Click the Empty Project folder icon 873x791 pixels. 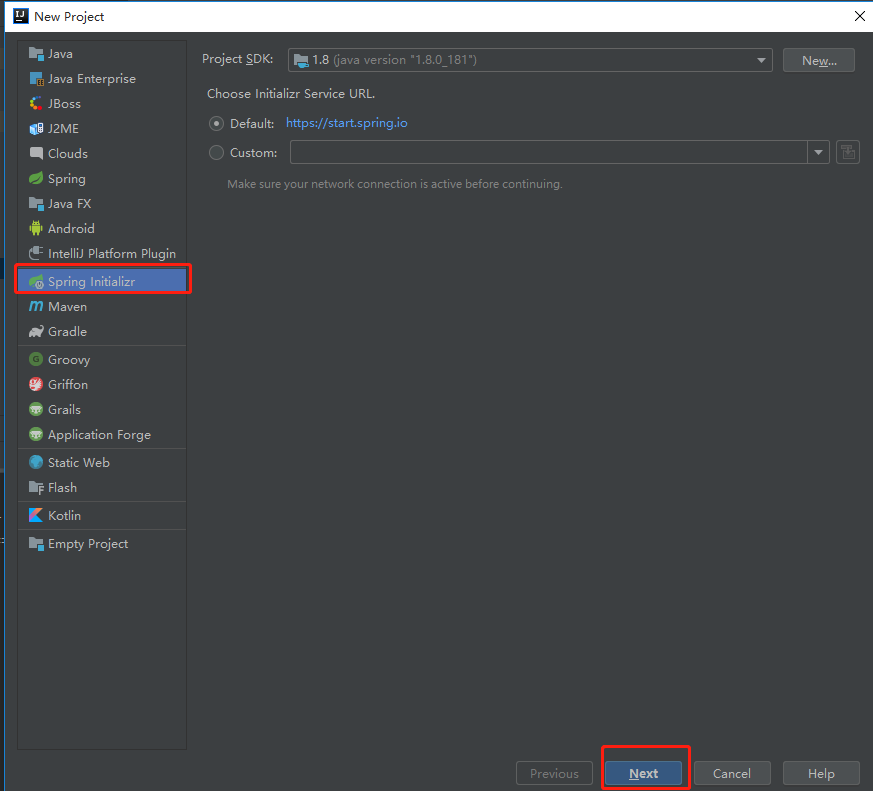[36, 544]
